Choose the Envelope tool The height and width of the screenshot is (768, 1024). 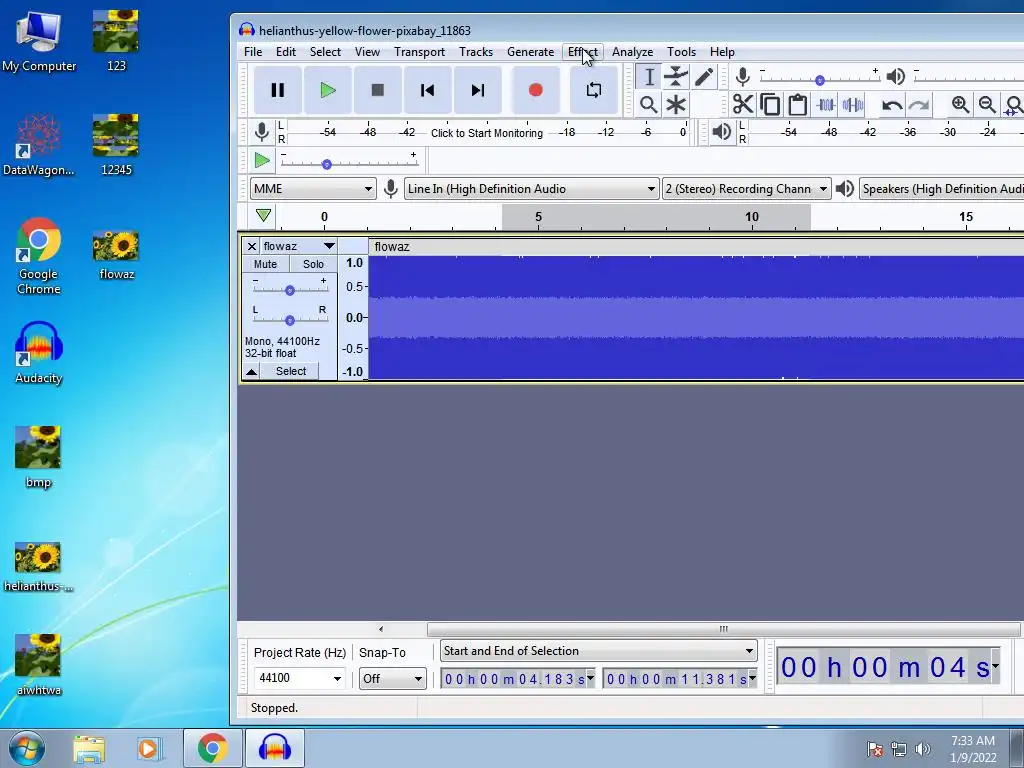(x=676, y=77)
